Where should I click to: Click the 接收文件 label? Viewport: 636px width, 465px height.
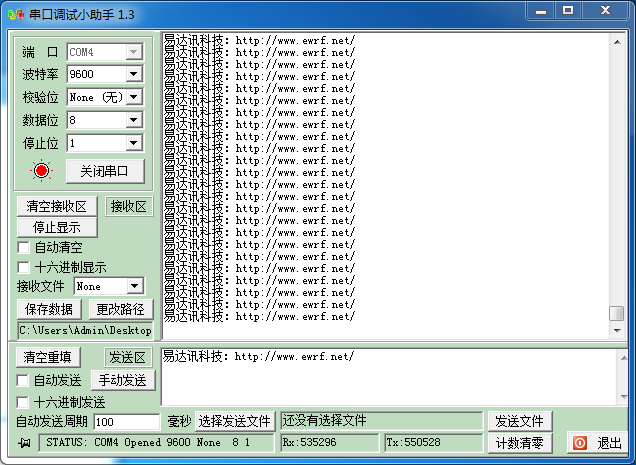tap(41, 286)
